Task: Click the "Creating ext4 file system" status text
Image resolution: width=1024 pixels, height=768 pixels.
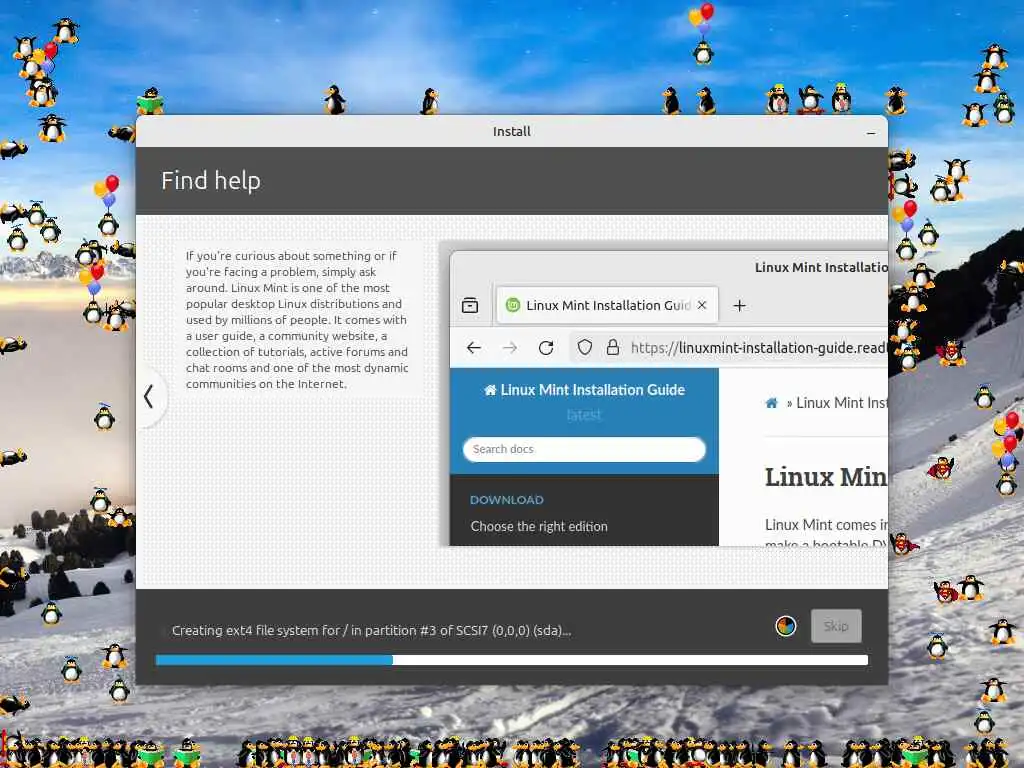Action: click(371, 631)
